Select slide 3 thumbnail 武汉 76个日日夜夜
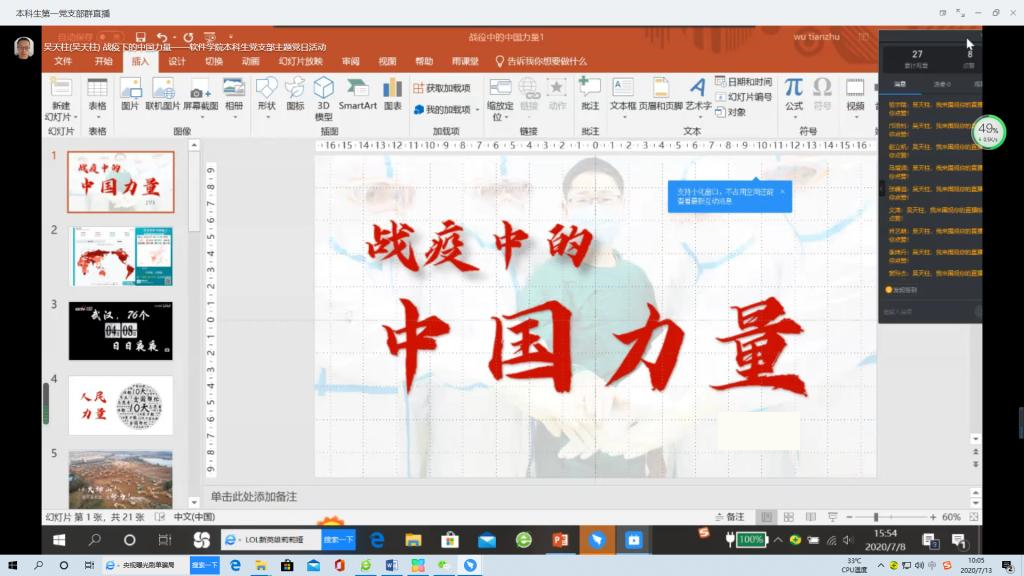 click(x=120, y=330)
